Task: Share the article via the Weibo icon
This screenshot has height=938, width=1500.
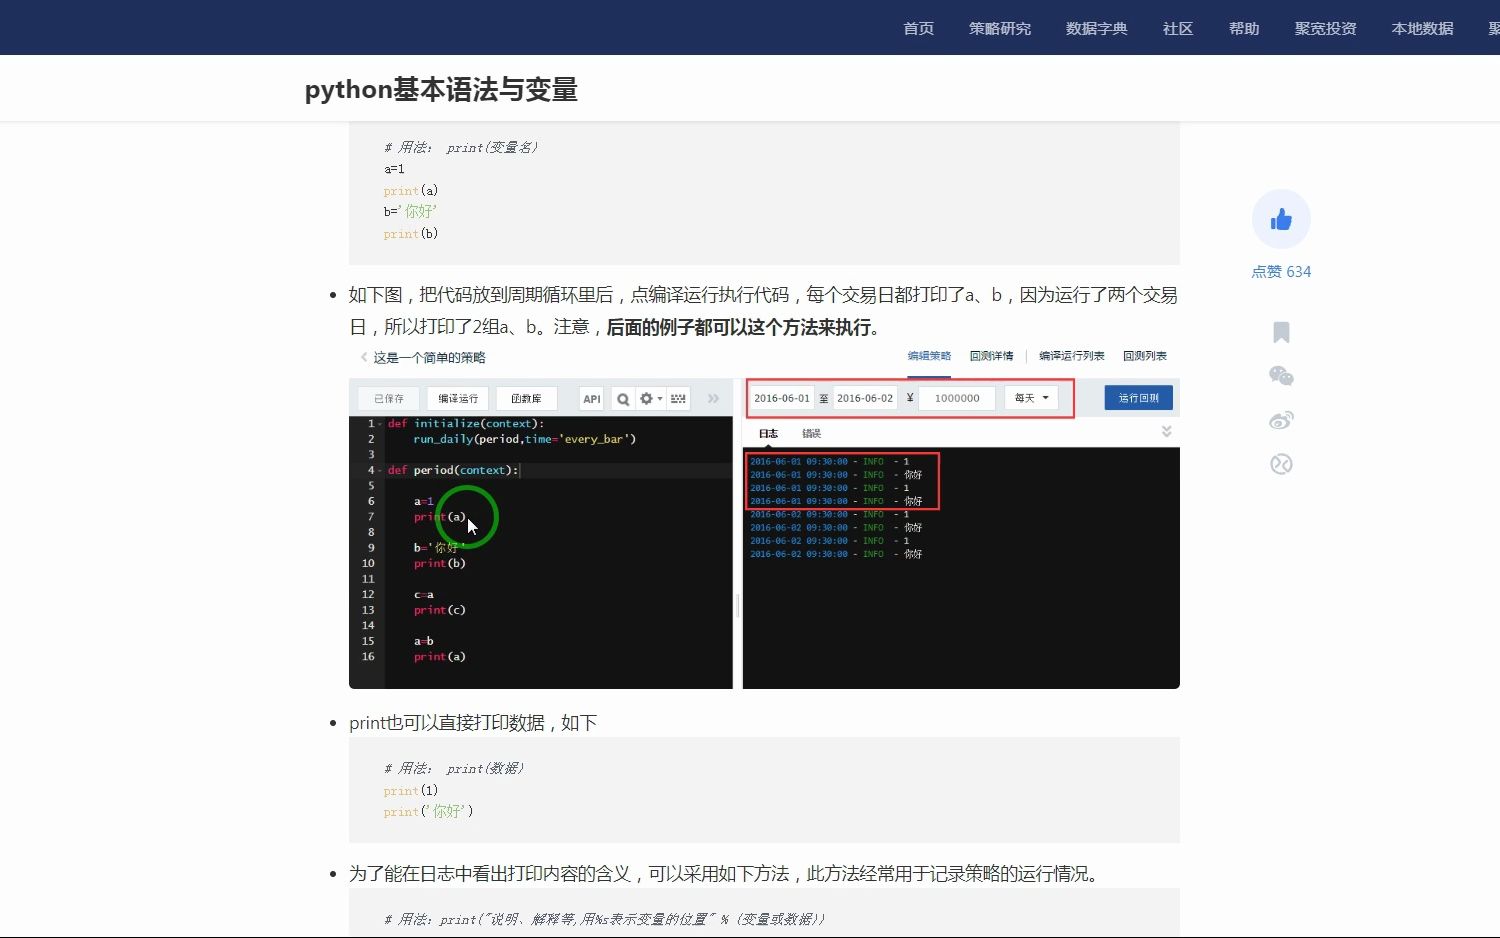Action: click(1281, 420)
